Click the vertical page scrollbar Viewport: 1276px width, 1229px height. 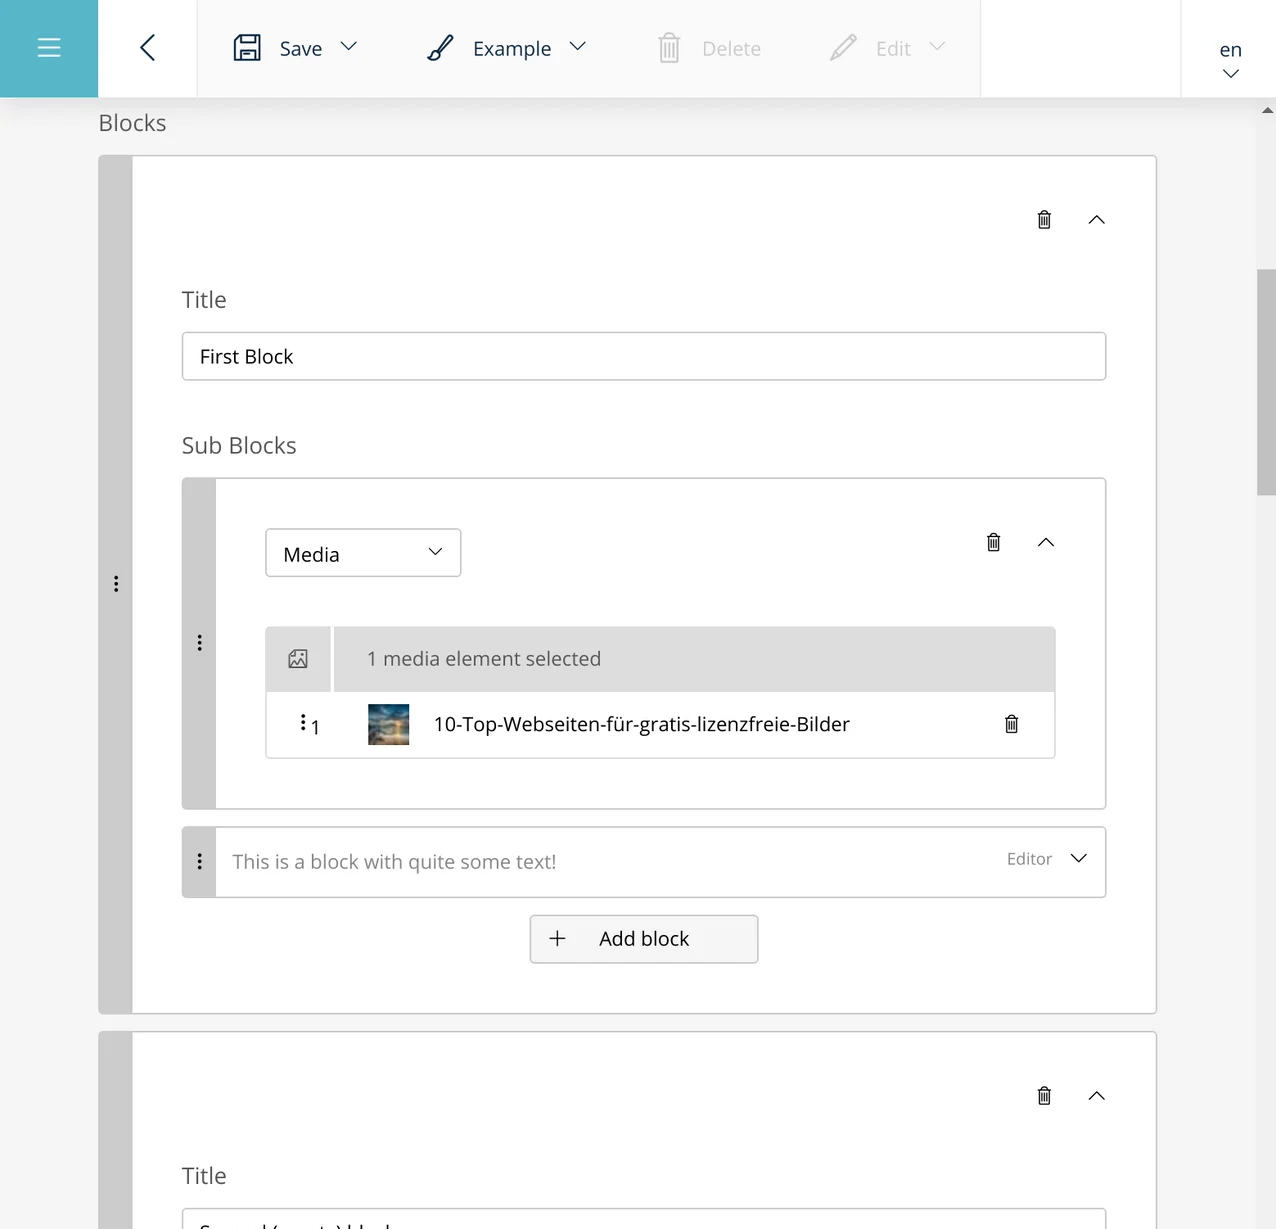(1266, 381)
